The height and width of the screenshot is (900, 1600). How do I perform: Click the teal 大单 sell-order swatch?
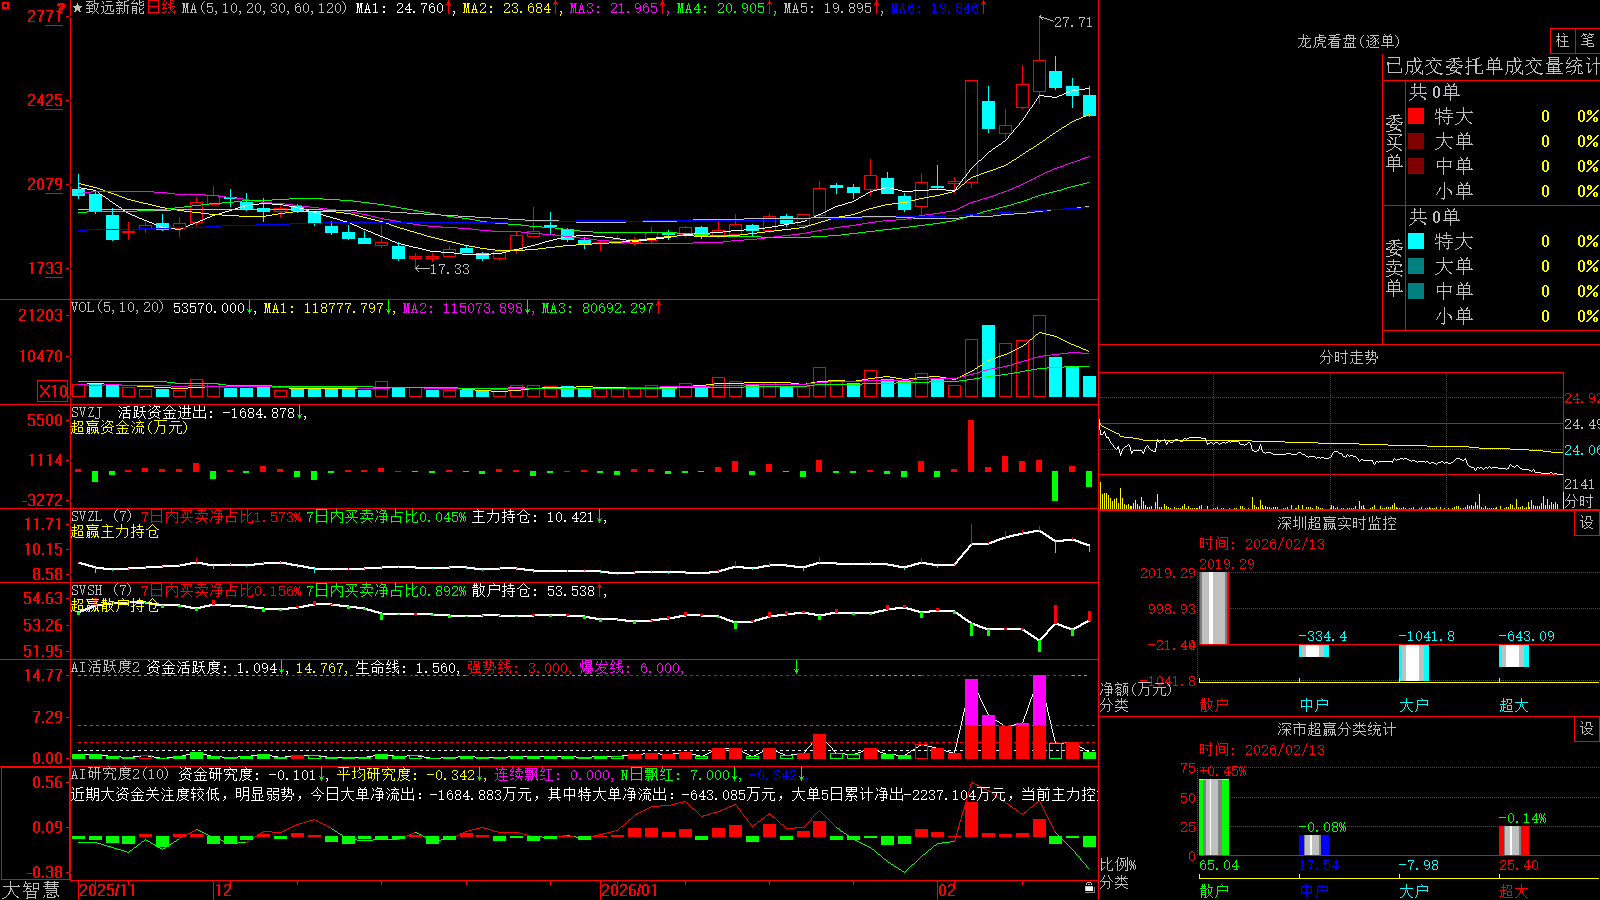coord(1416,266)
